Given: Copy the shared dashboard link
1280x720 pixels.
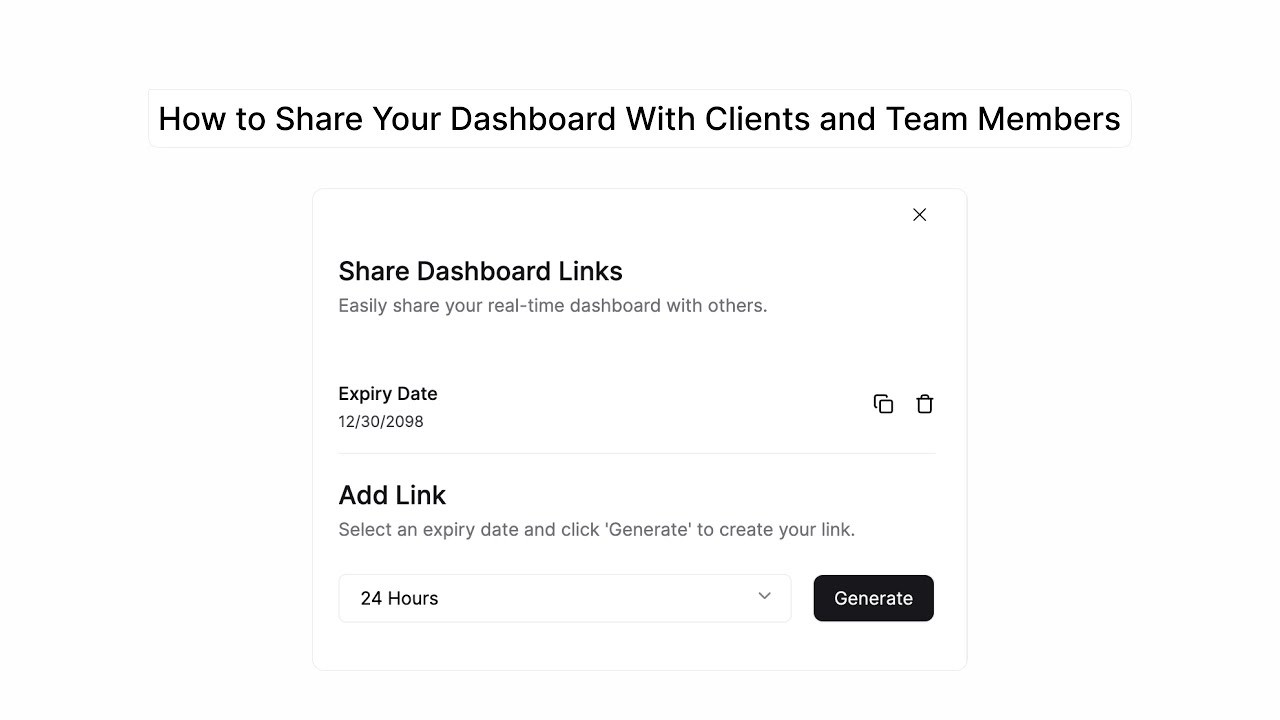Looking at the screenshot, I should [883, 404].
